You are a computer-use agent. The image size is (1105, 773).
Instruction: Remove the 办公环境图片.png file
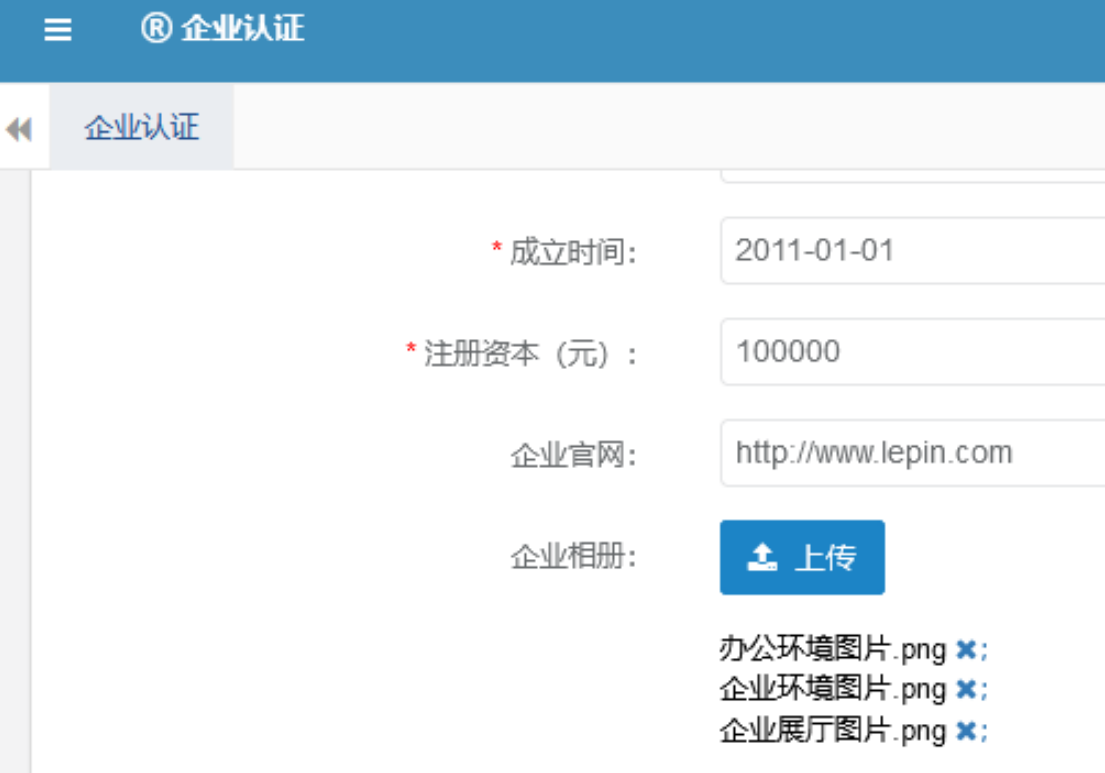965,650
